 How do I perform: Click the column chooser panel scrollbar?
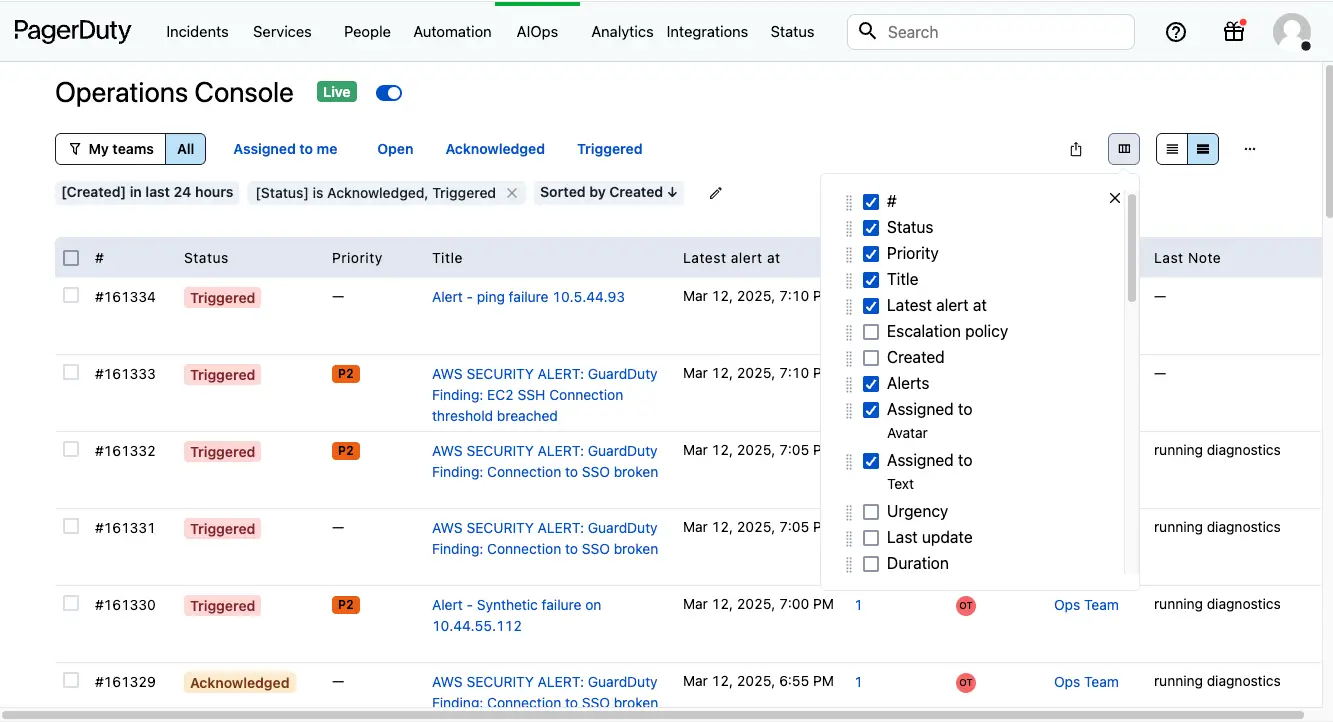tap(1132, 247)
